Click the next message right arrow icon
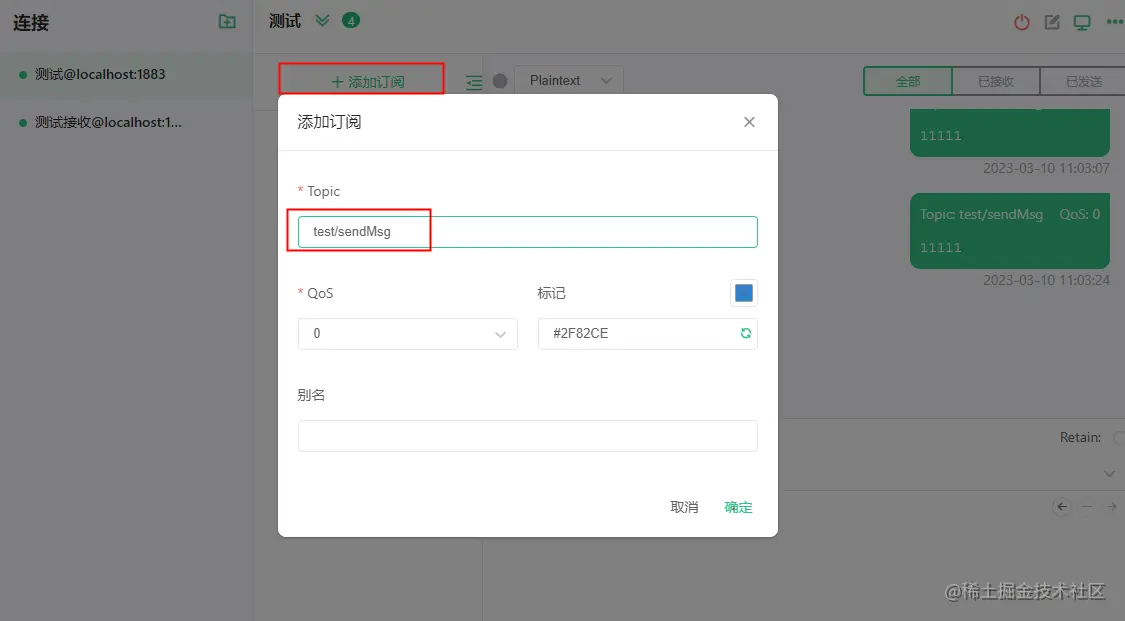 pyautogui.click(x=1112, y=506)
